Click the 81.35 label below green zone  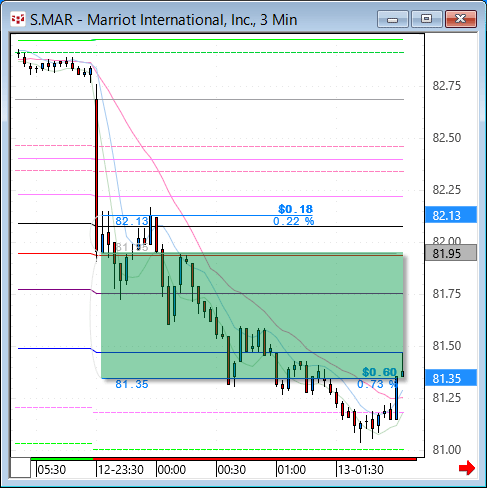132,384
